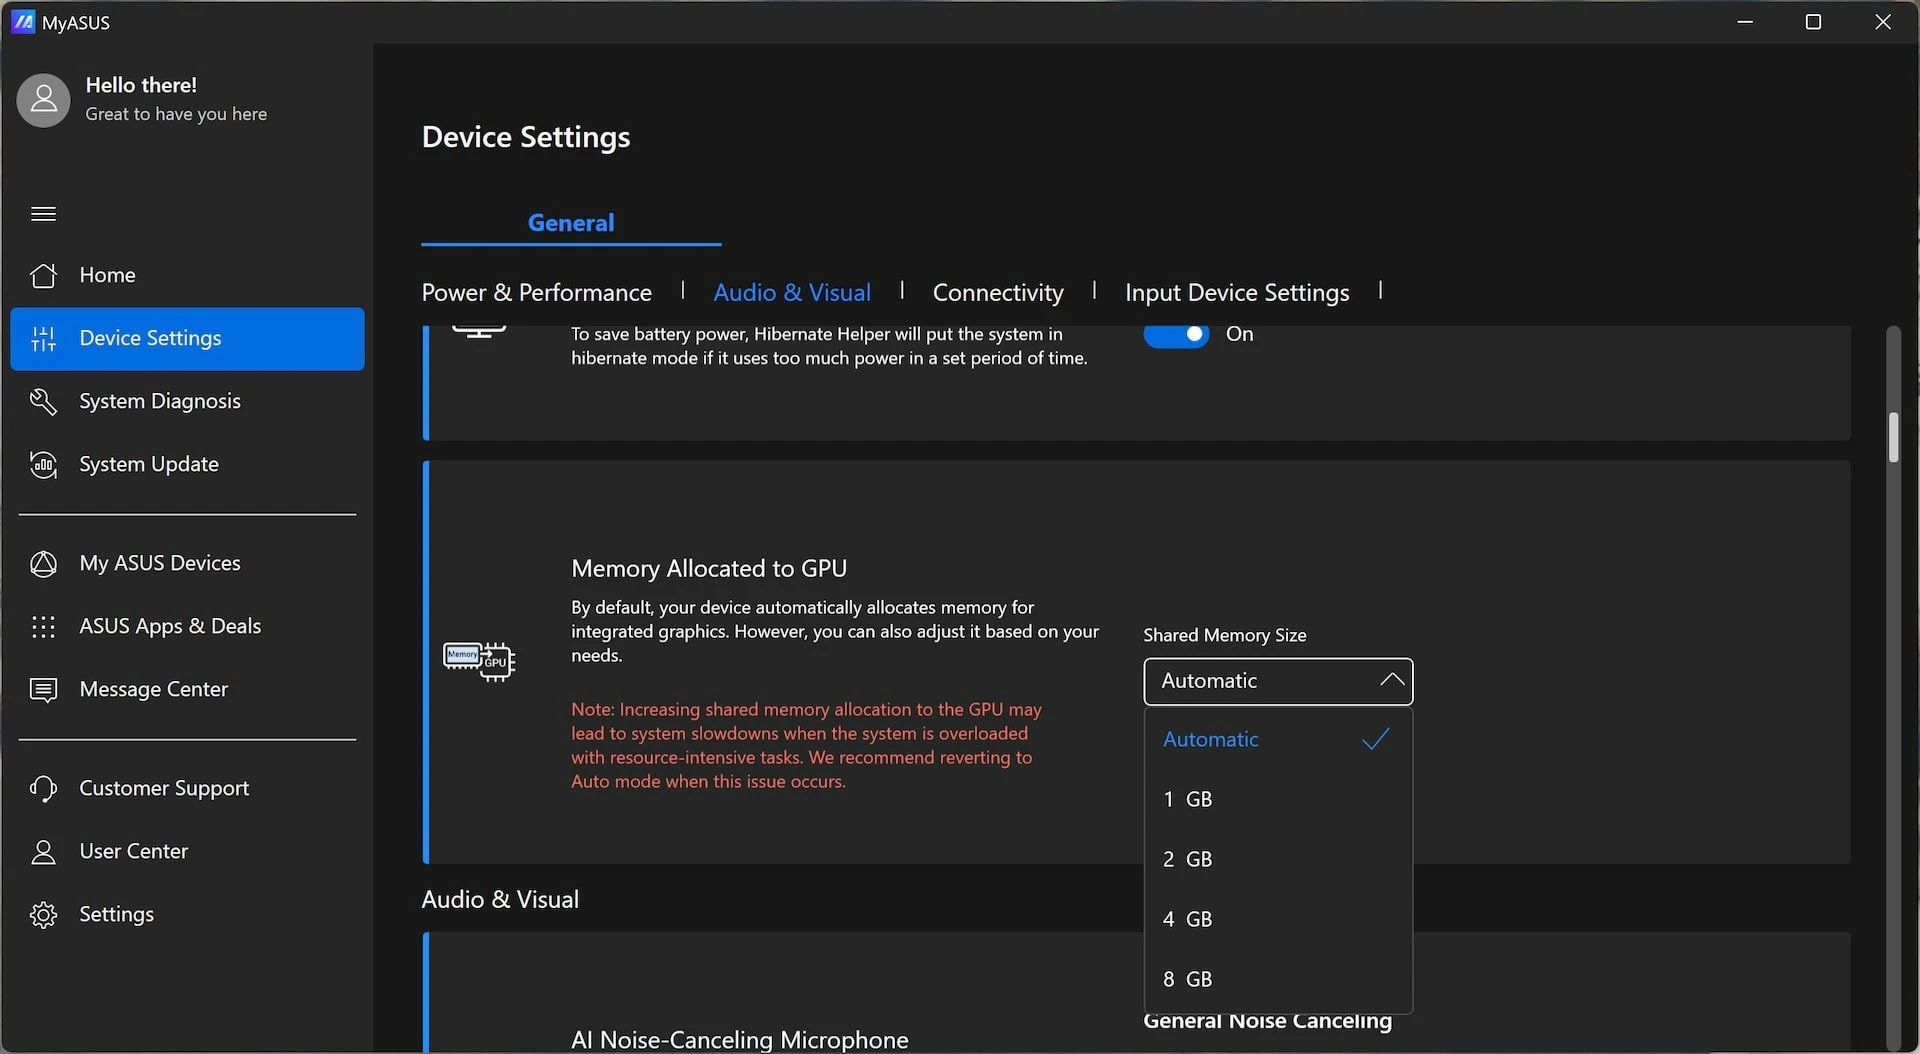Jump to Power & Performance section
Image resolution: width=1920 pixels, height=1054 pixels.
pyautogui.click(x=537, y=292)
